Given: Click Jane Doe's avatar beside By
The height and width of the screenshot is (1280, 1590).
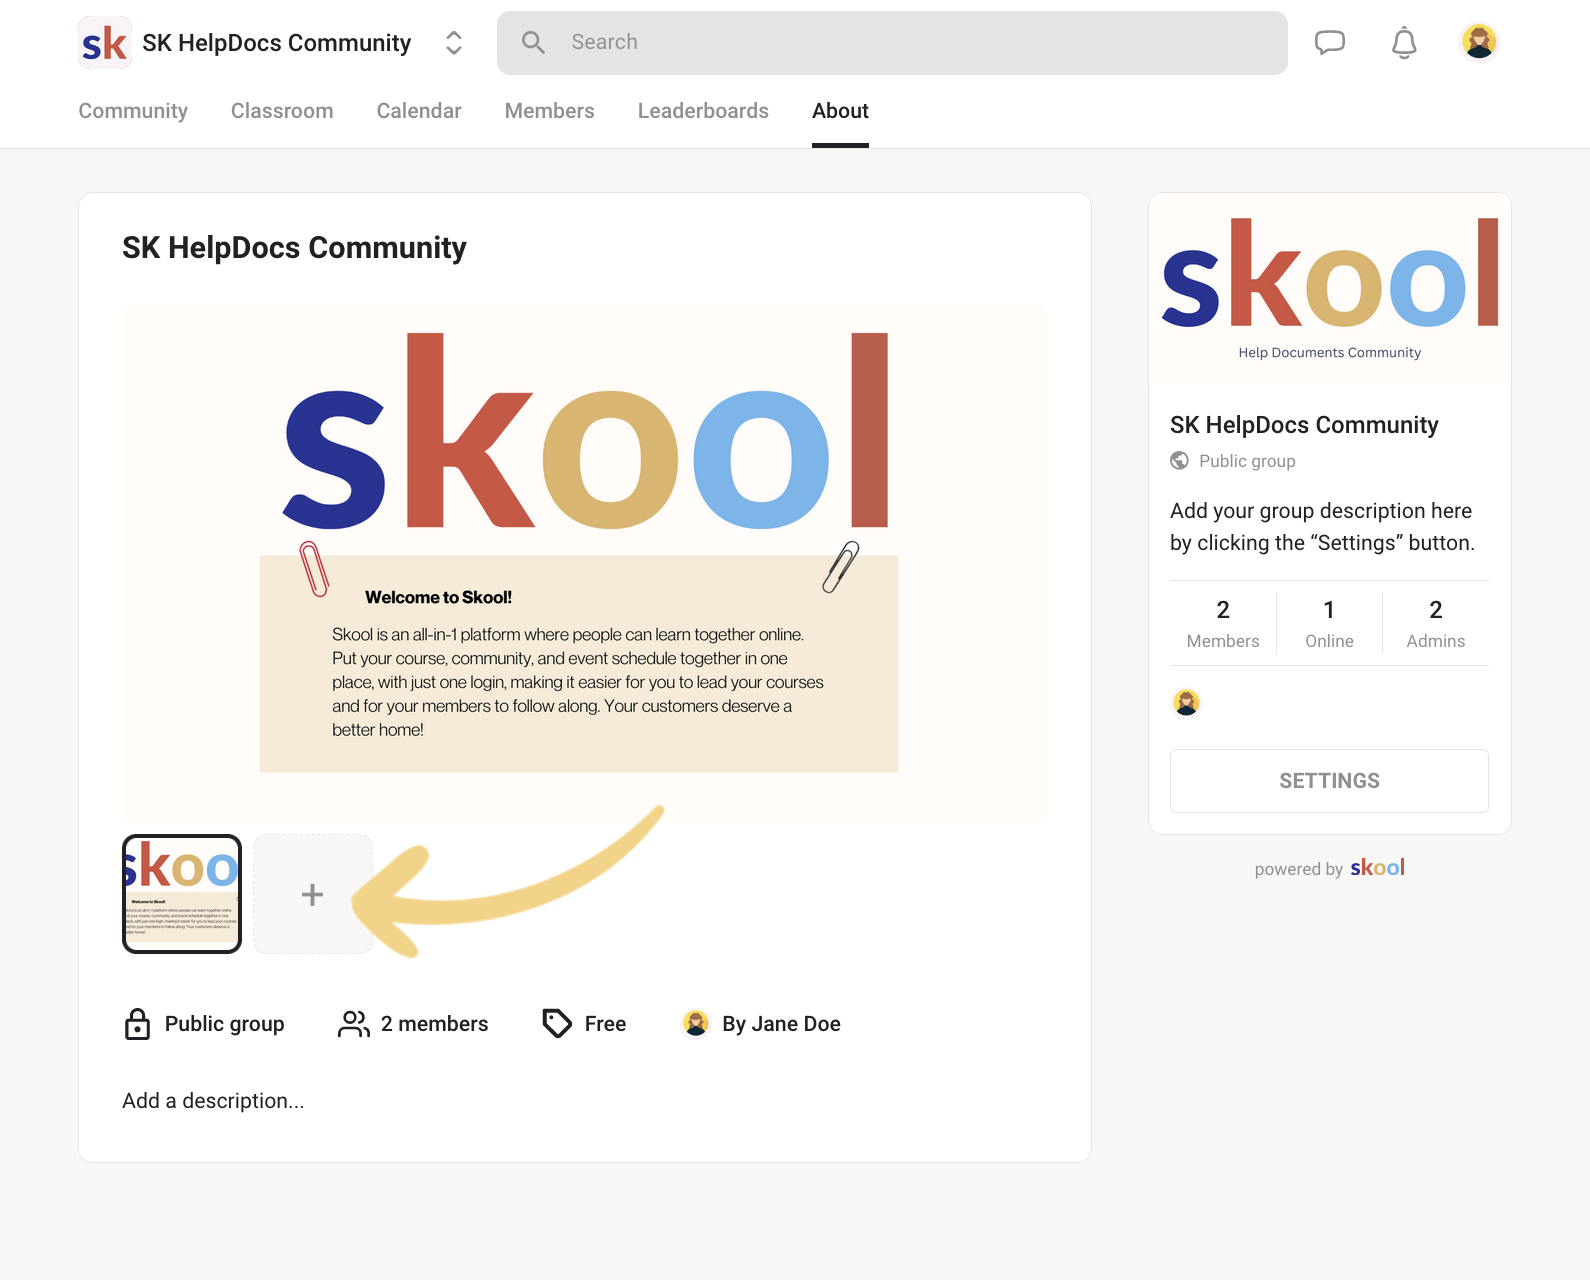Looking at the screenshot, I should [696, 1023].
